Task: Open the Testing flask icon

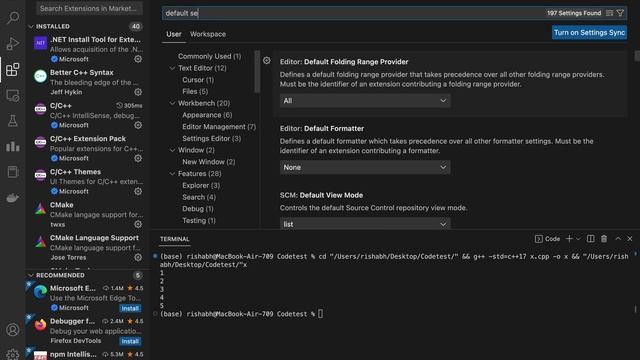Action: pos(13,121)
